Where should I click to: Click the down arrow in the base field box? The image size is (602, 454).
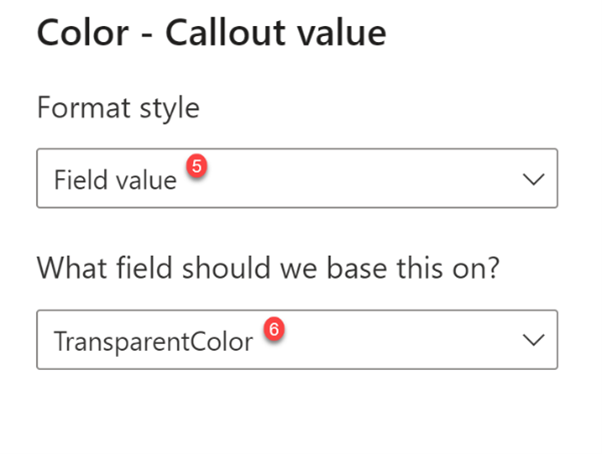click(534, 341)
